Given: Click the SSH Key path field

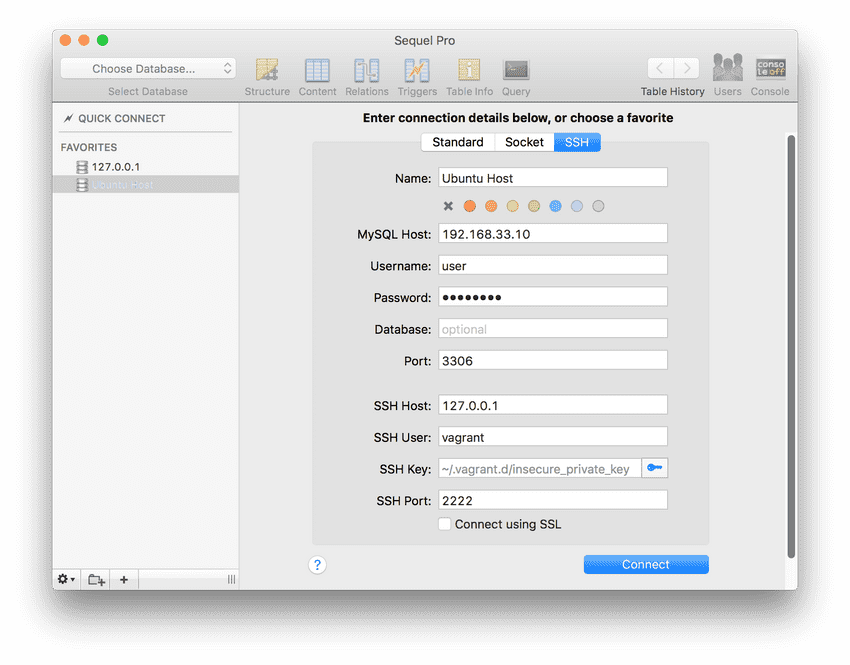Looking at the screenshot, I should pyautogui.click(x=540, y=468).
